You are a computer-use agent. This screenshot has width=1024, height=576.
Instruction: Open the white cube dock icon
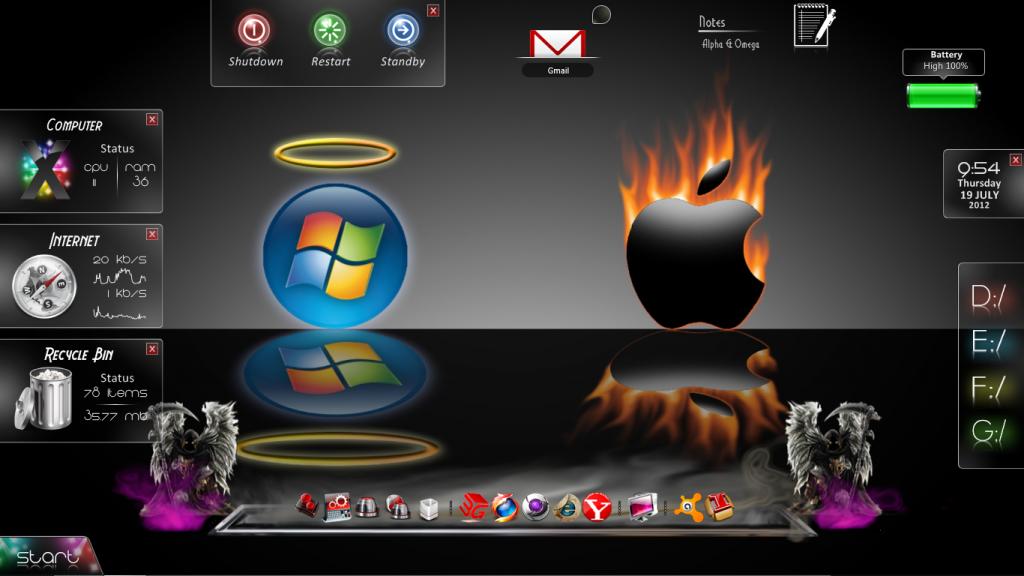[428, 509]
